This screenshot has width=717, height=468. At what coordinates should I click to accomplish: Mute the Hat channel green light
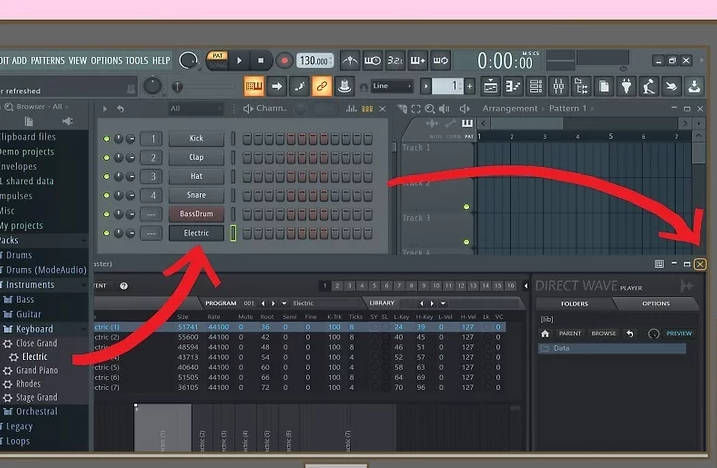[106, 176]
